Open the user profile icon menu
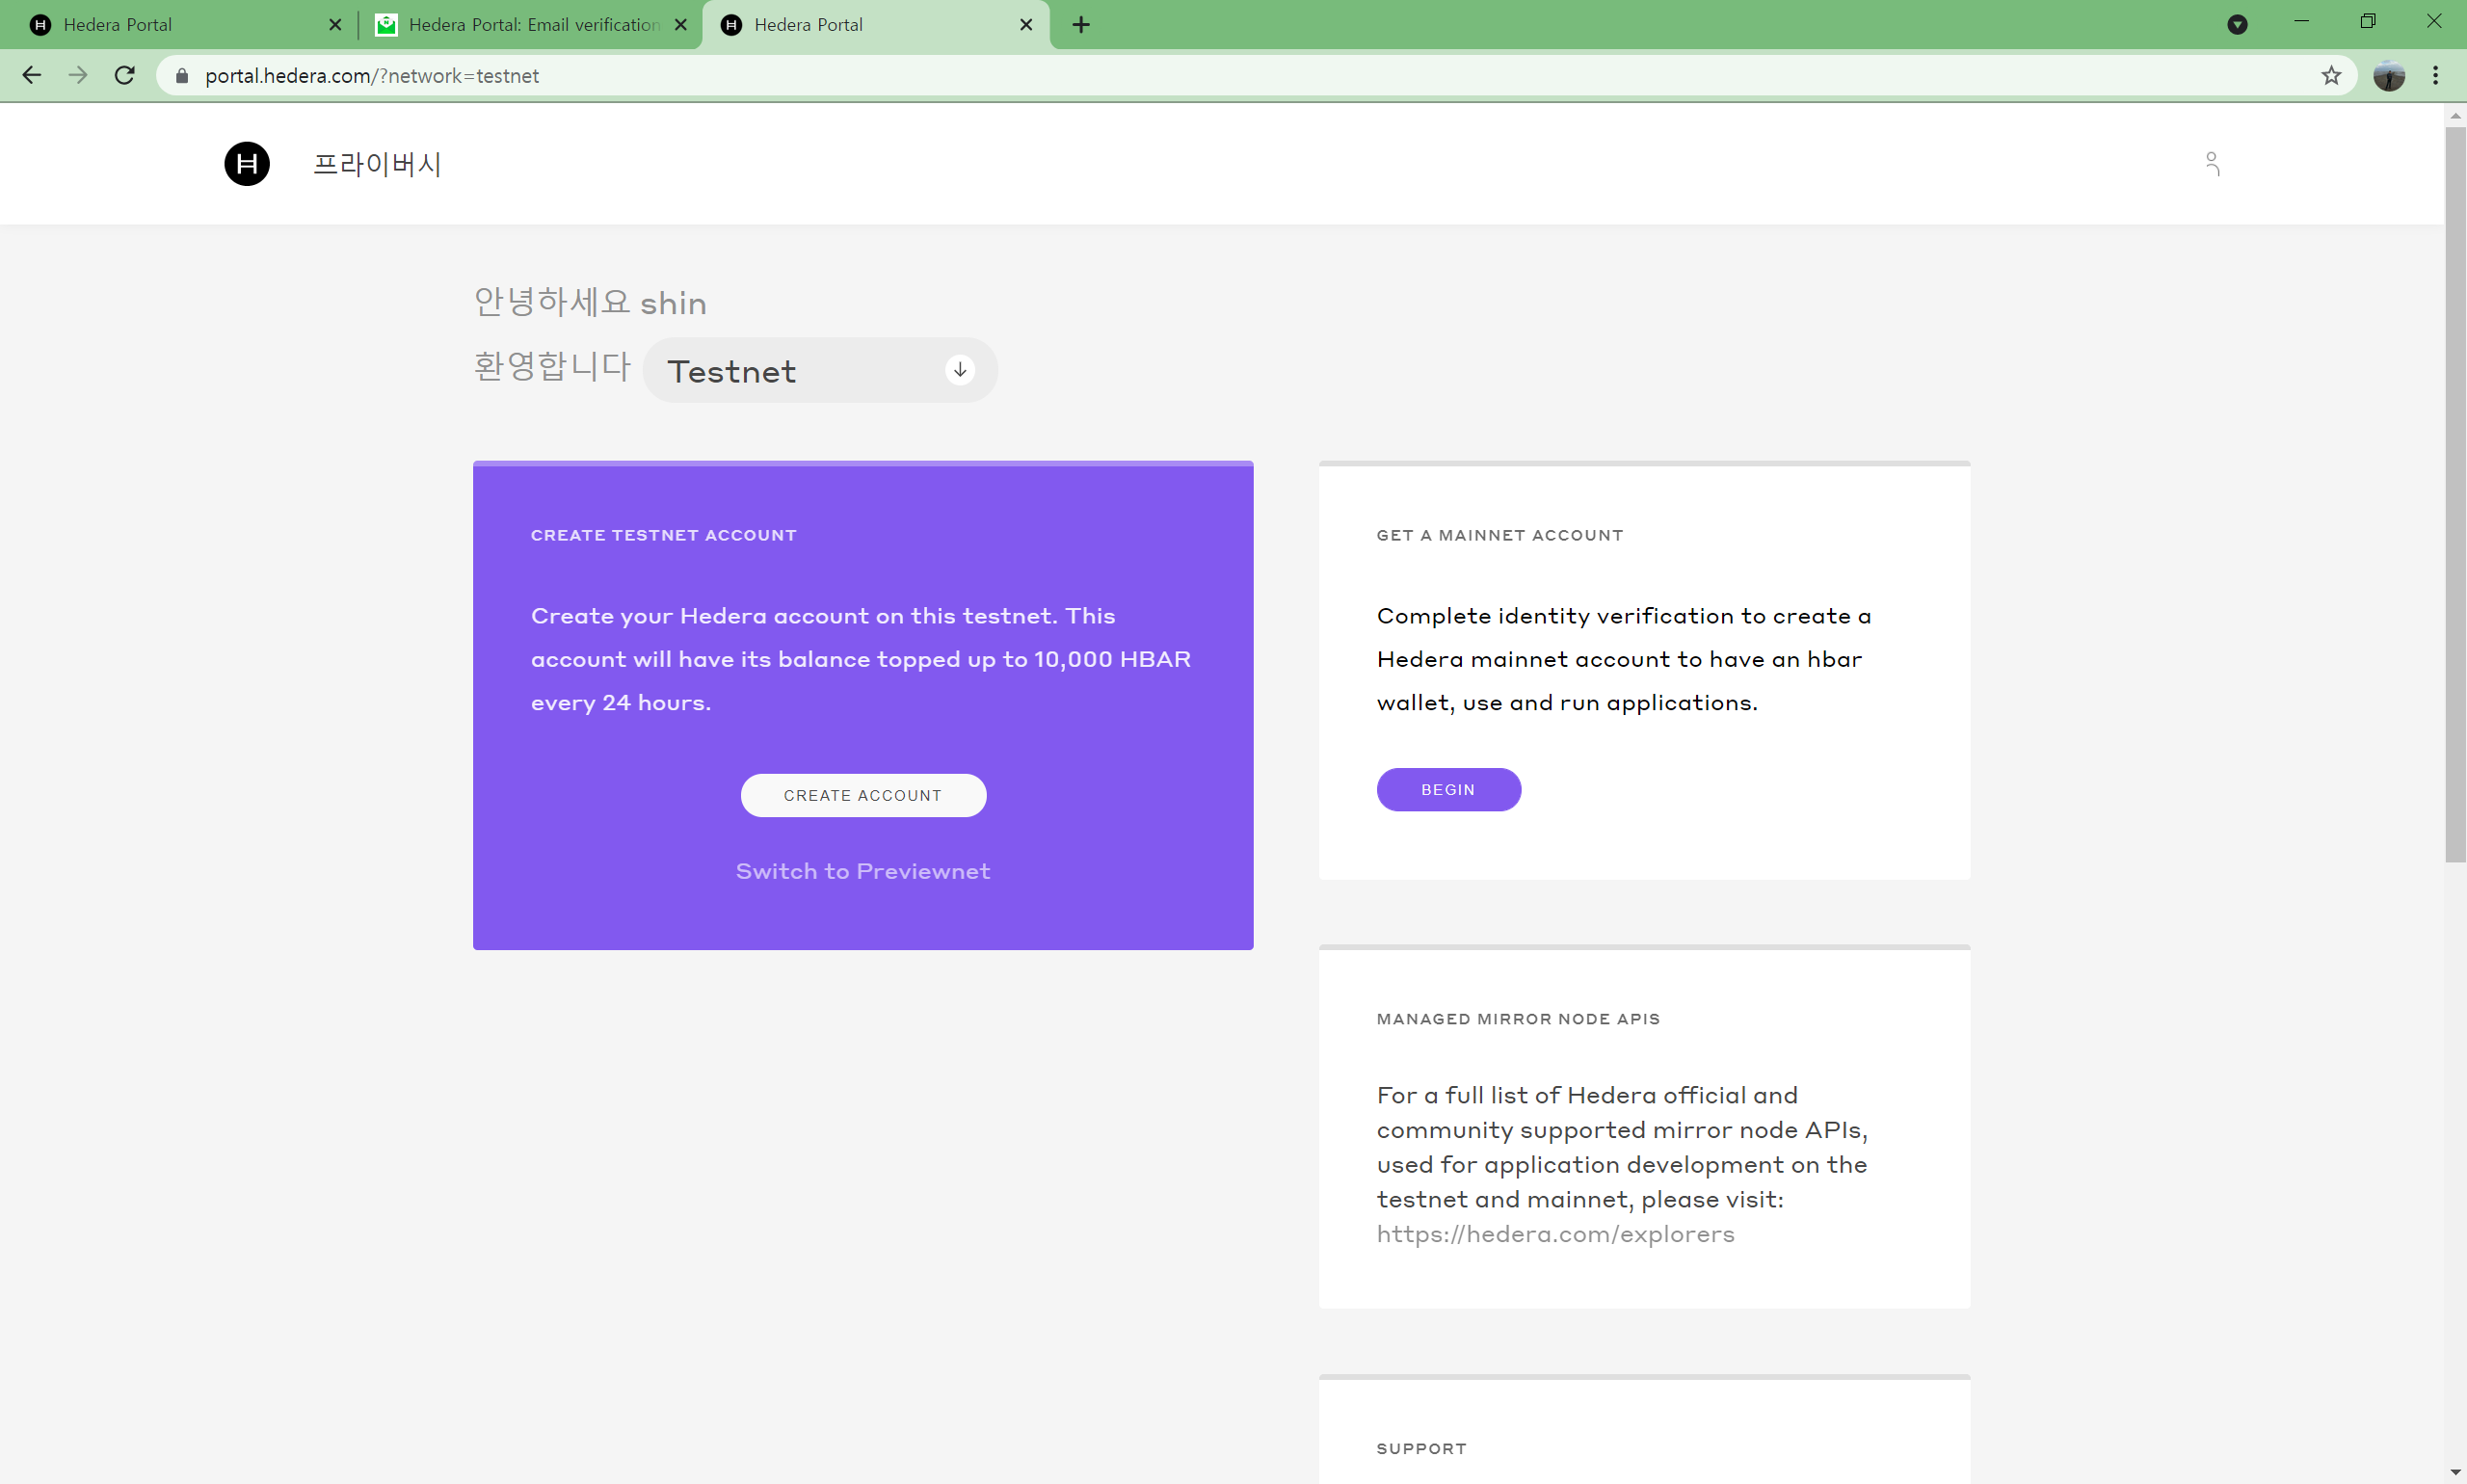2467x1484 pixels. (x=2211, y=163)
